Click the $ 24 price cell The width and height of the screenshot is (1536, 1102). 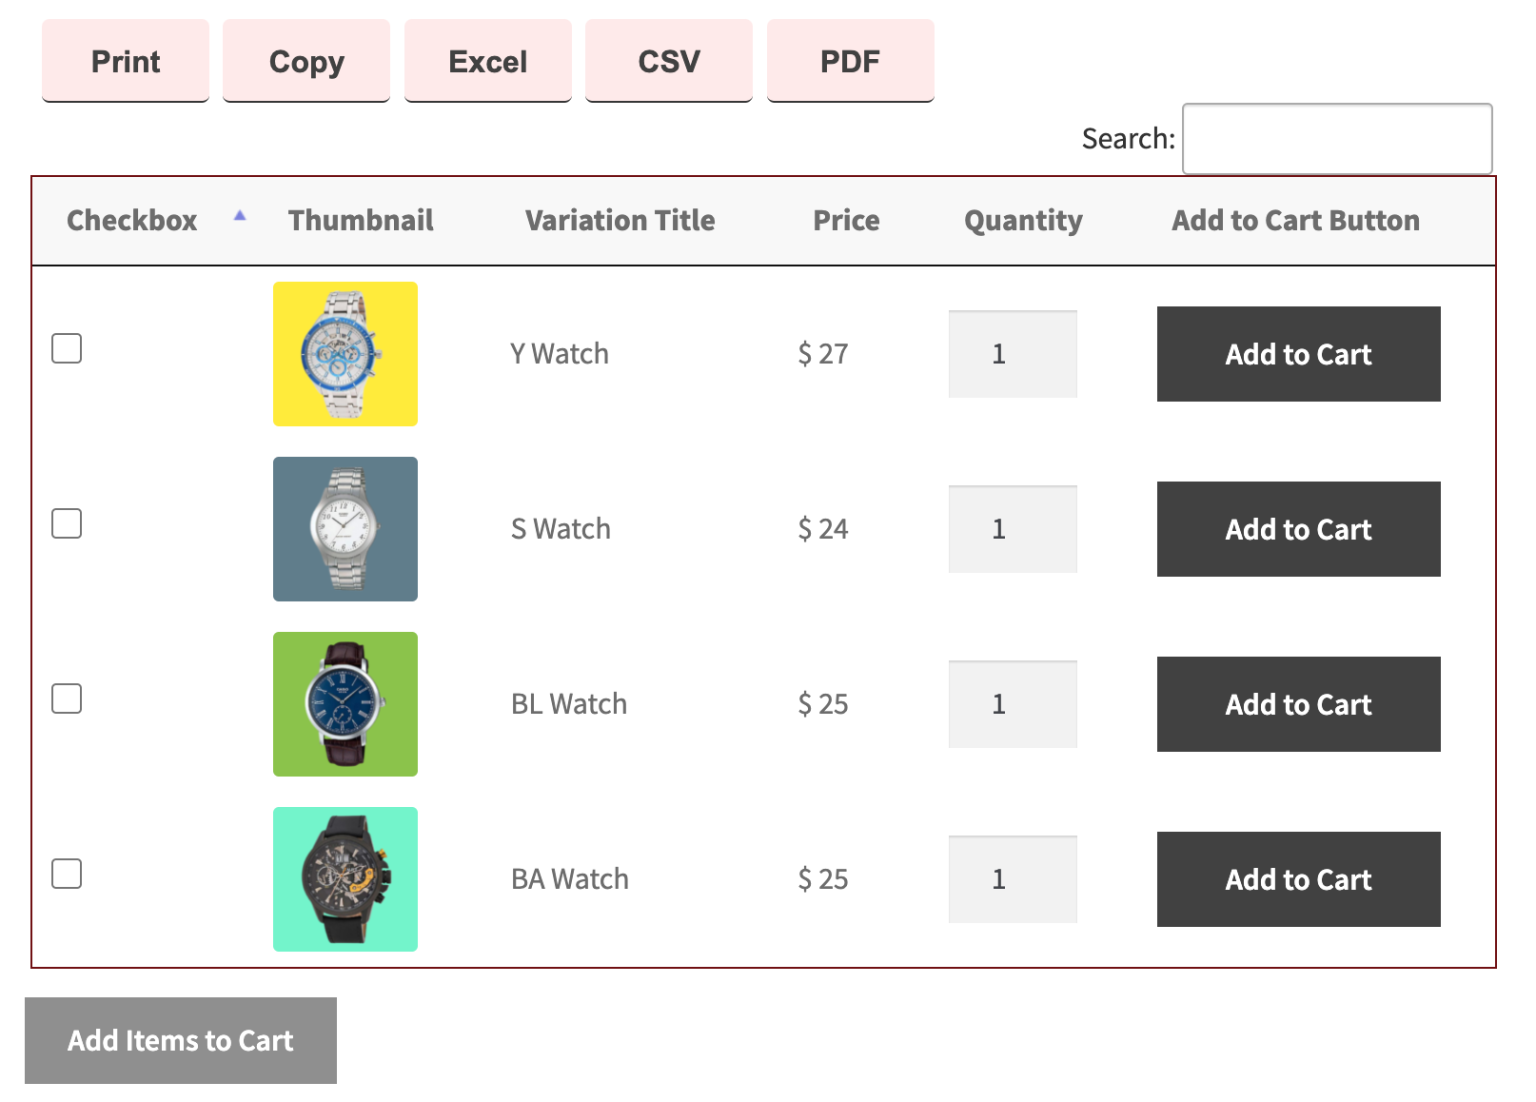(x=823, y=529)
